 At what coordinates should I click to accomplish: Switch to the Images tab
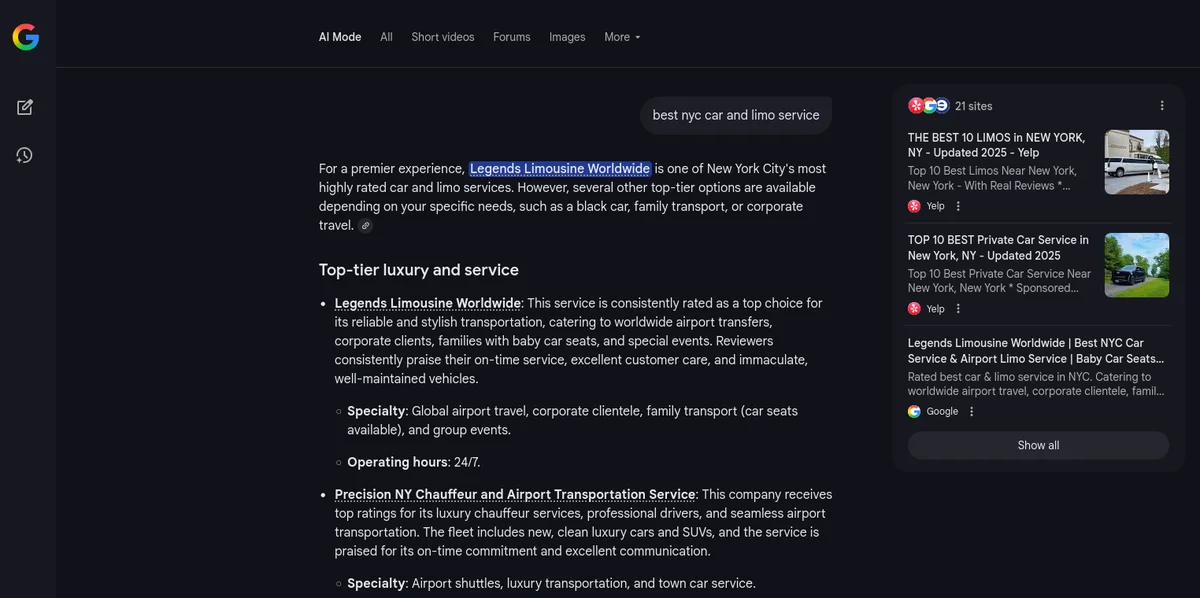(567, 37)
